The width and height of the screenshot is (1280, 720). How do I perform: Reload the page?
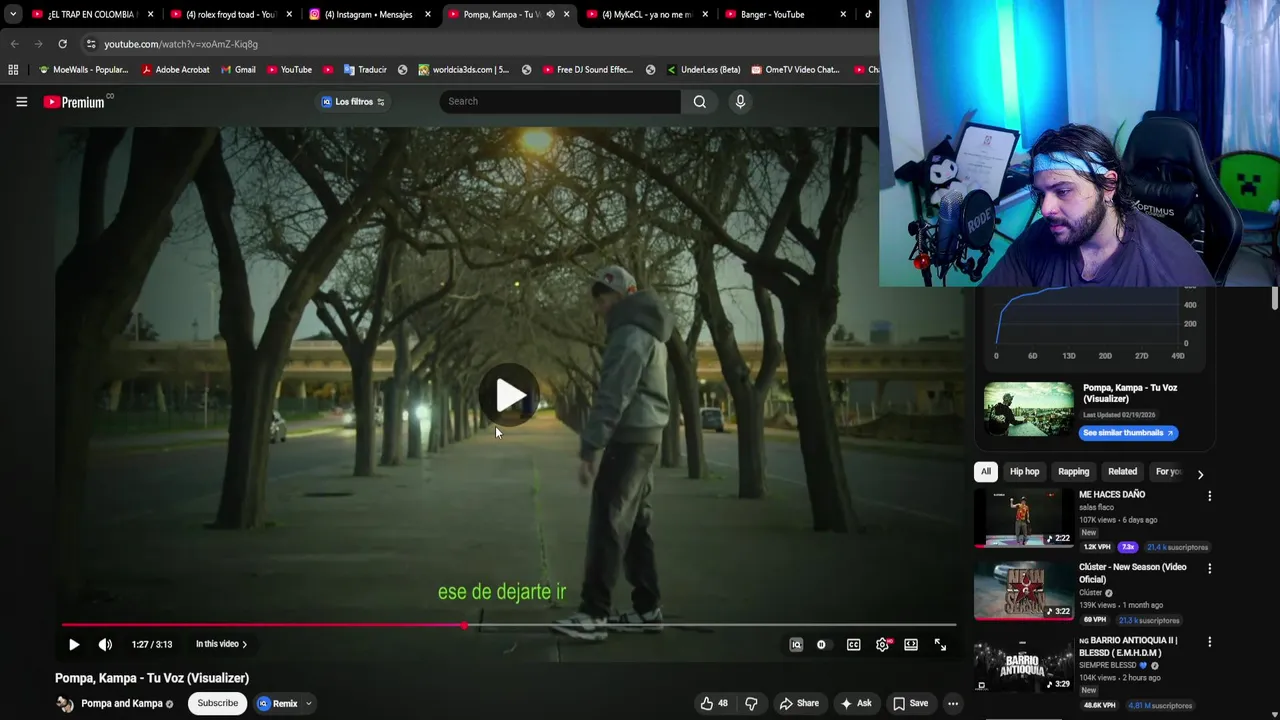pos(62,44)
